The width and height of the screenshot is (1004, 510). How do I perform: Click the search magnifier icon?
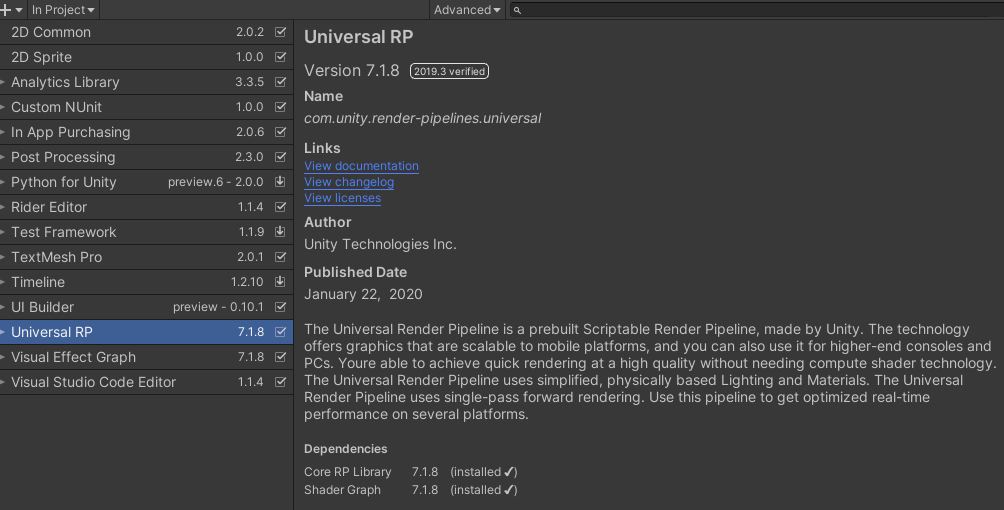(517, 10)
